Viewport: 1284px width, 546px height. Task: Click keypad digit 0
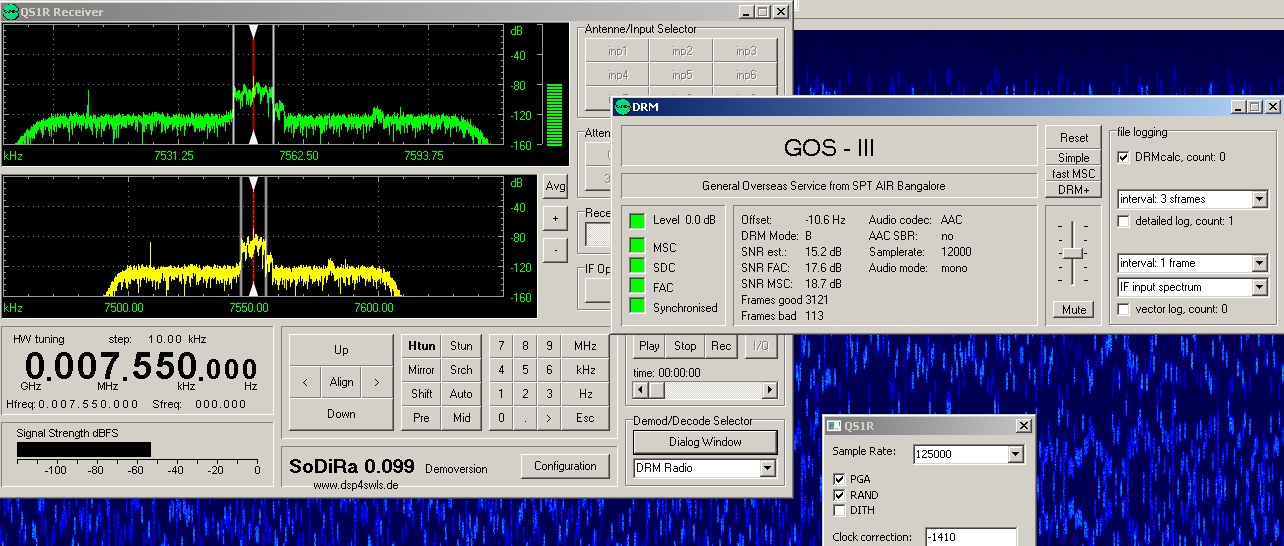click(x=501, y=418)
